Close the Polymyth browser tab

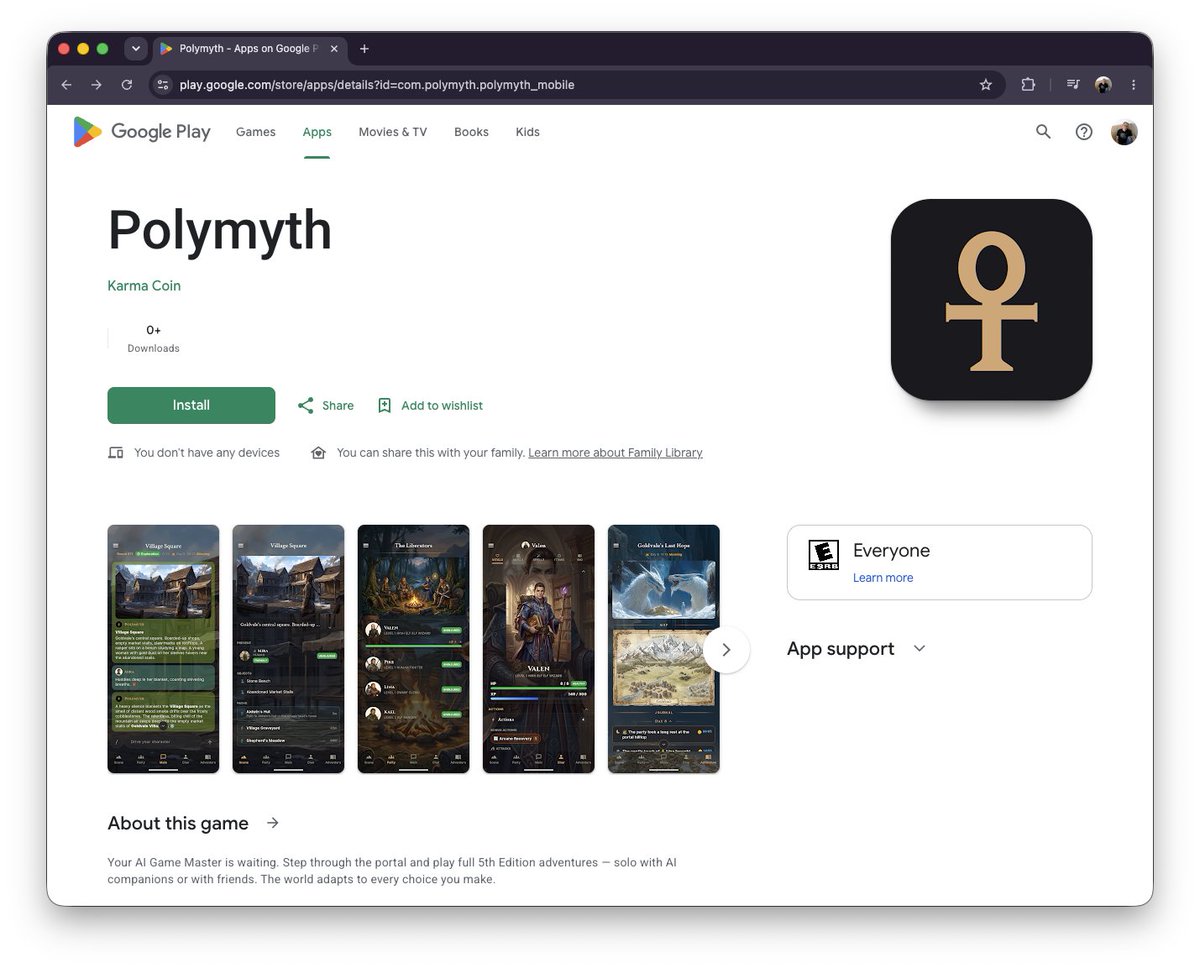point(334,49)
